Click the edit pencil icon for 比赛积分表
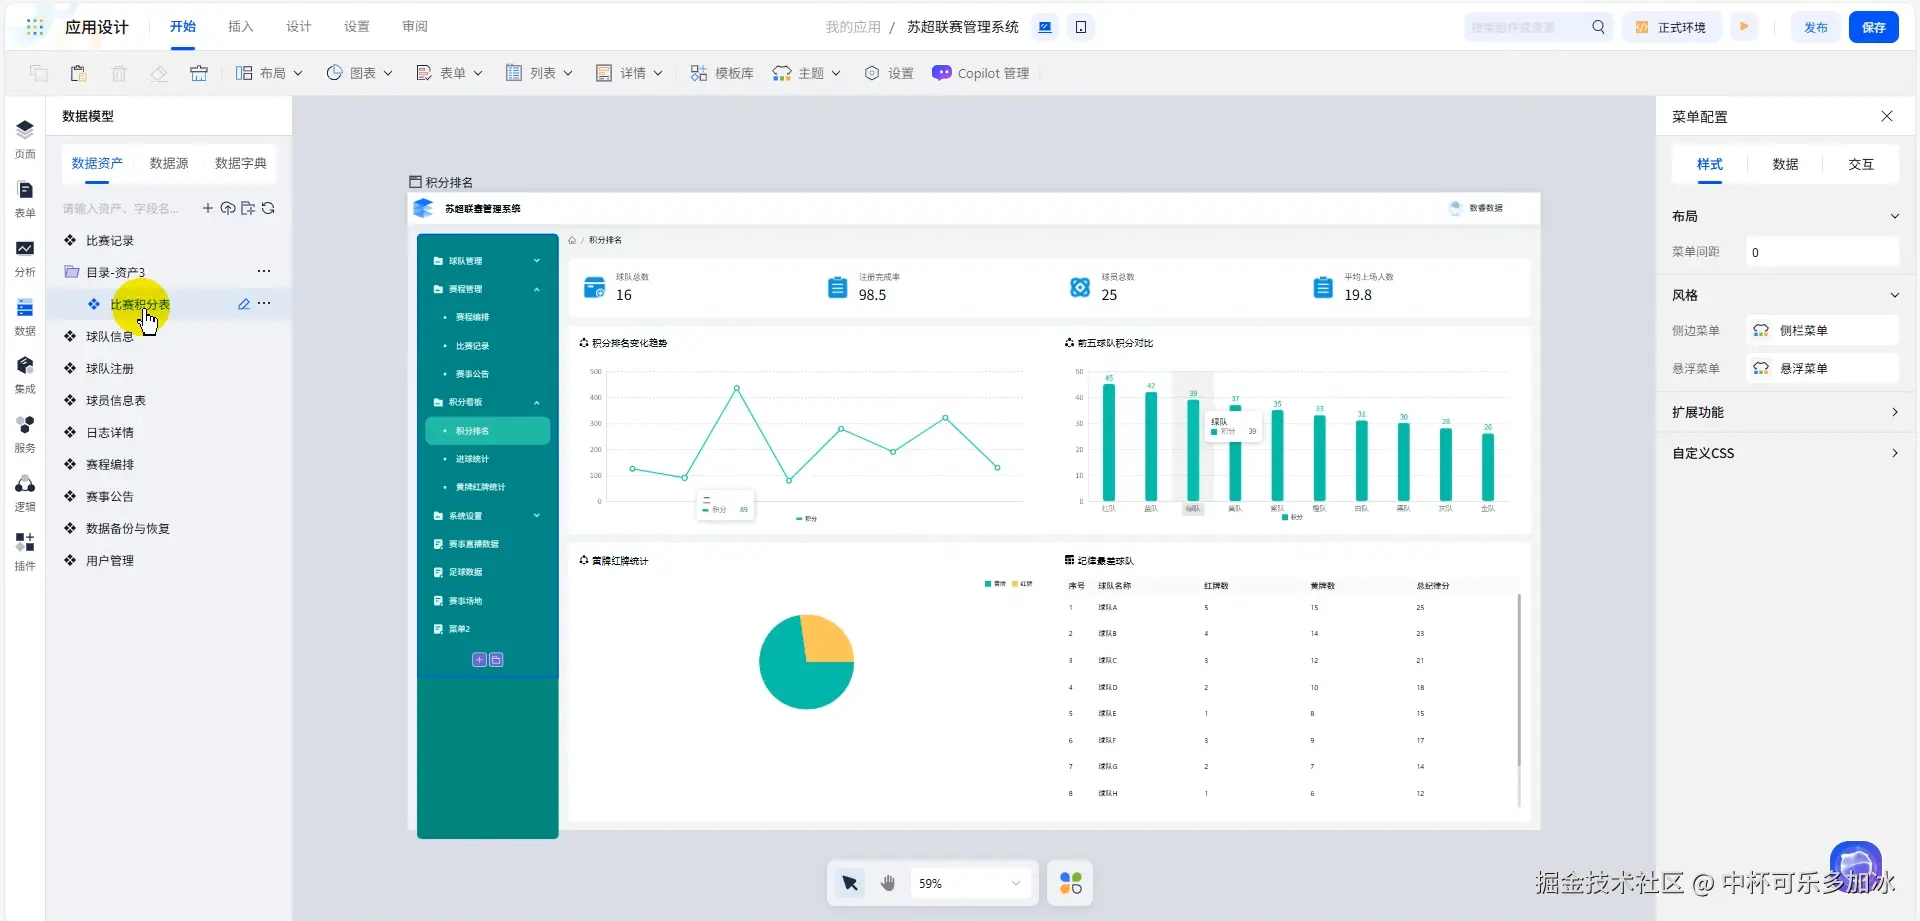1920x921 pixels. [x=244, y=304]
